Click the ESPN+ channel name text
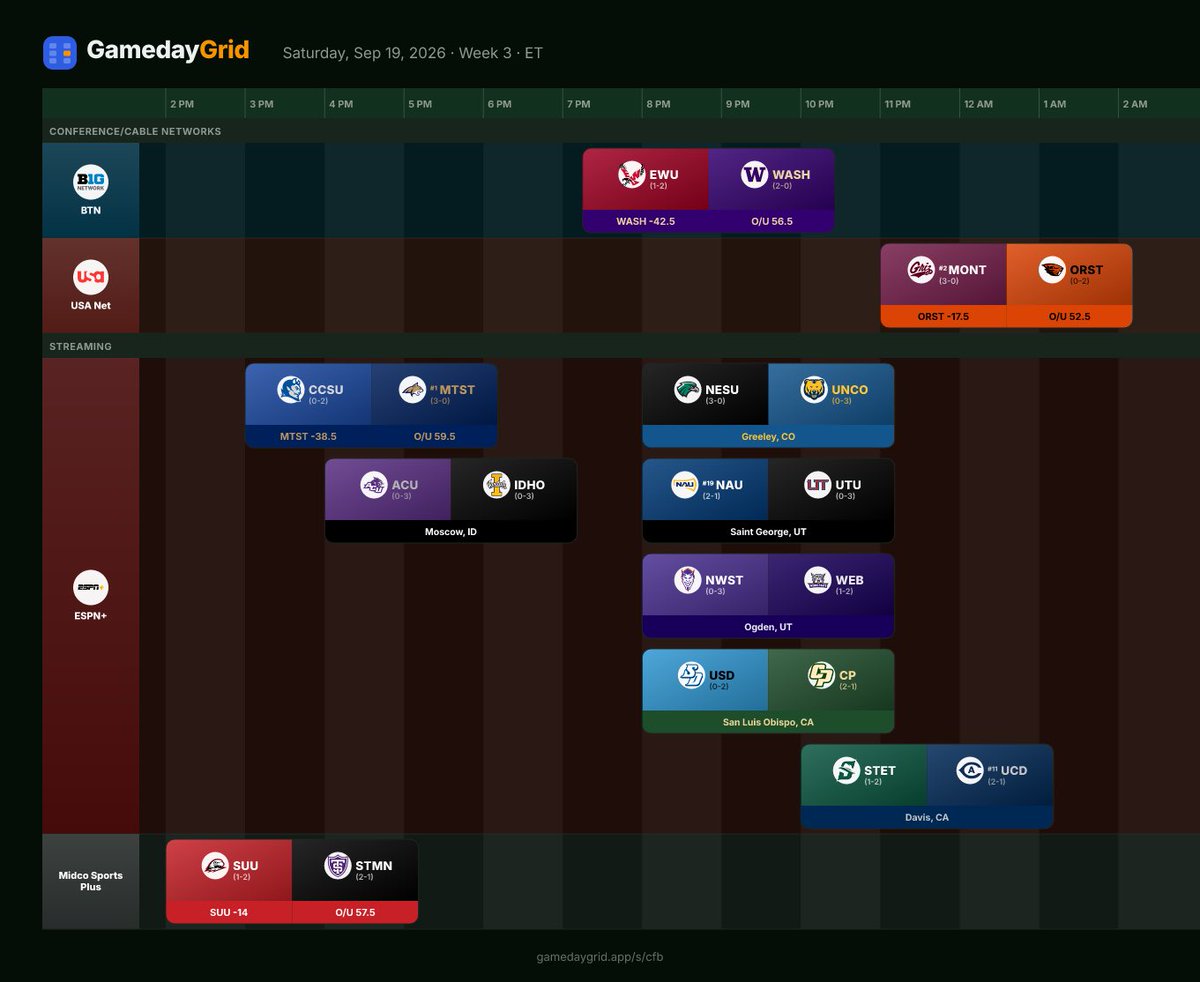This screenshot has width=1200, height=982. point(90,615)
